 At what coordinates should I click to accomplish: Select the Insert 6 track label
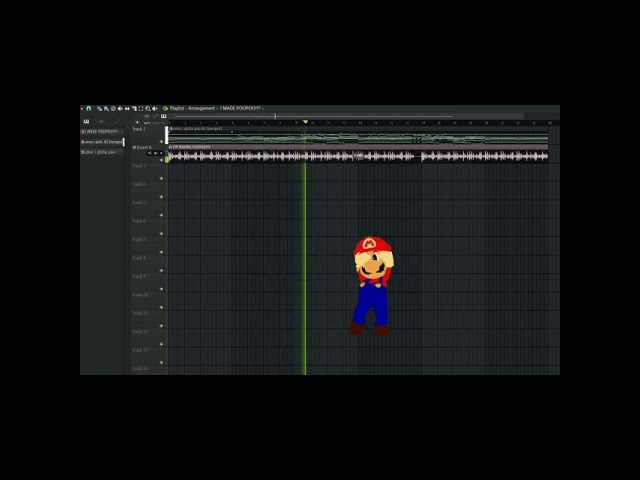[144, 147]
